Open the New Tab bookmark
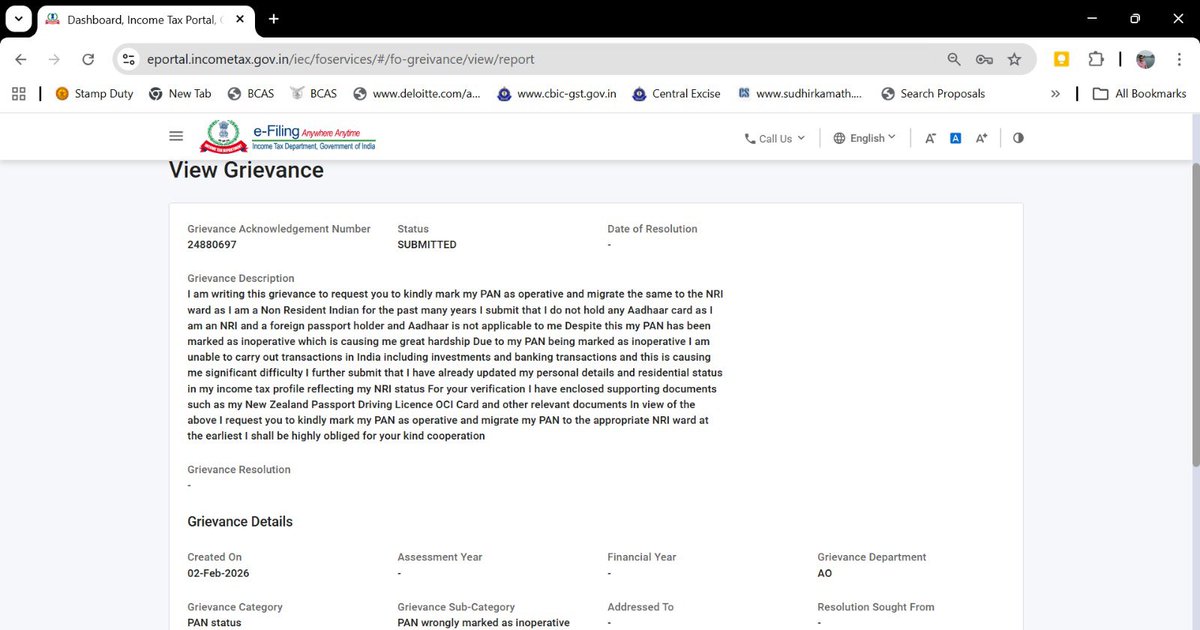This screenshot has height=630, width=1200. pos(180,93)
